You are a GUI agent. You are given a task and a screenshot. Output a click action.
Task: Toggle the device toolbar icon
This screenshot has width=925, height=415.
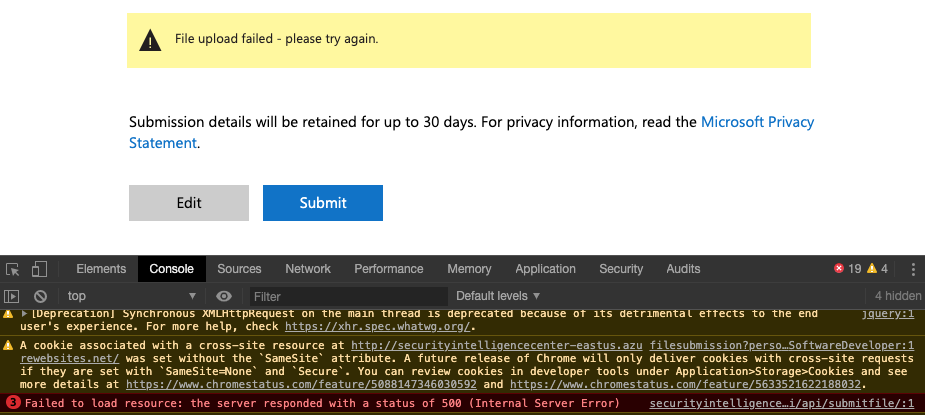pyautogui.click(x=39, y=269)
